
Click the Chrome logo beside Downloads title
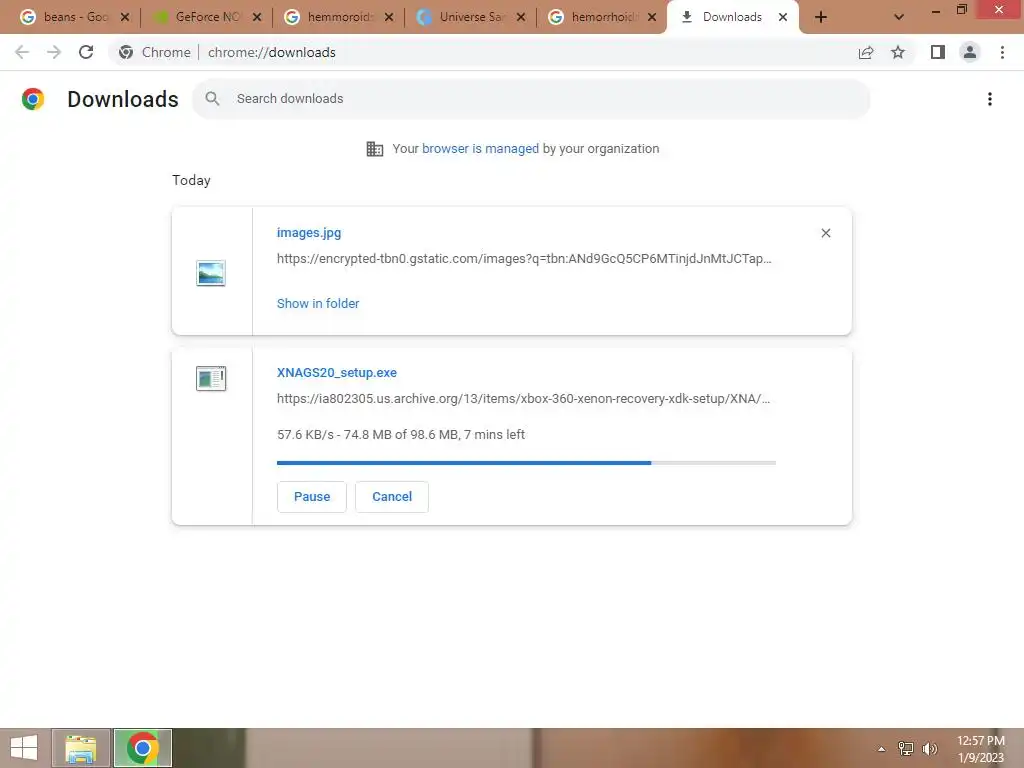(x=33, y=99)
